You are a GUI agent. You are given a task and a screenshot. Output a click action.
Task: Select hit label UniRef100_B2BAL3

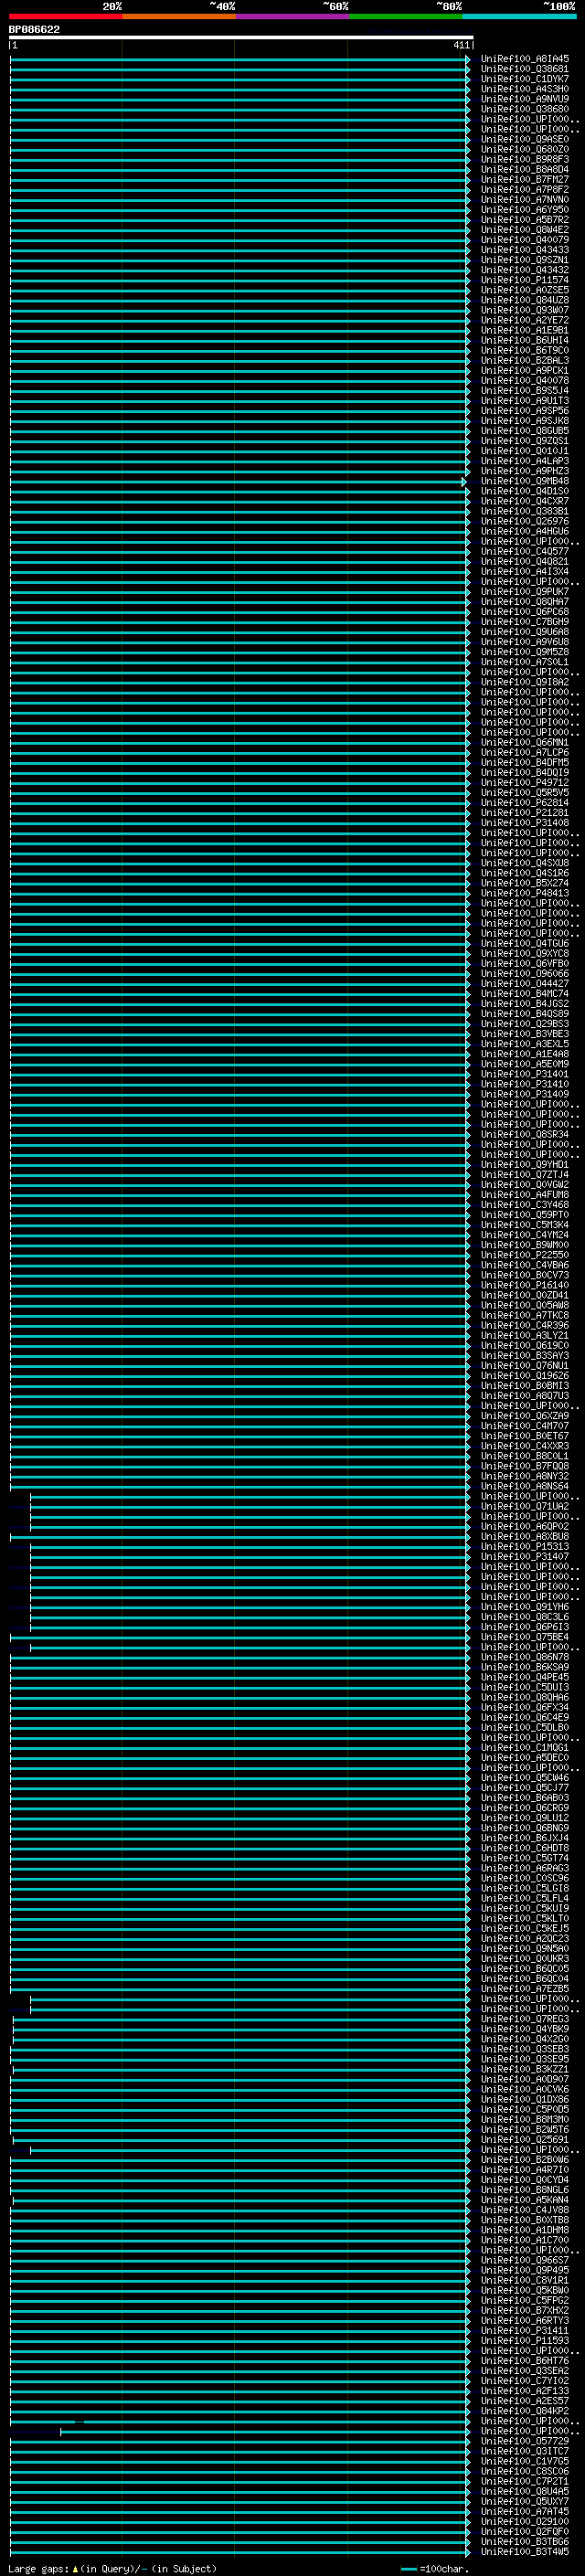point(525,361)
